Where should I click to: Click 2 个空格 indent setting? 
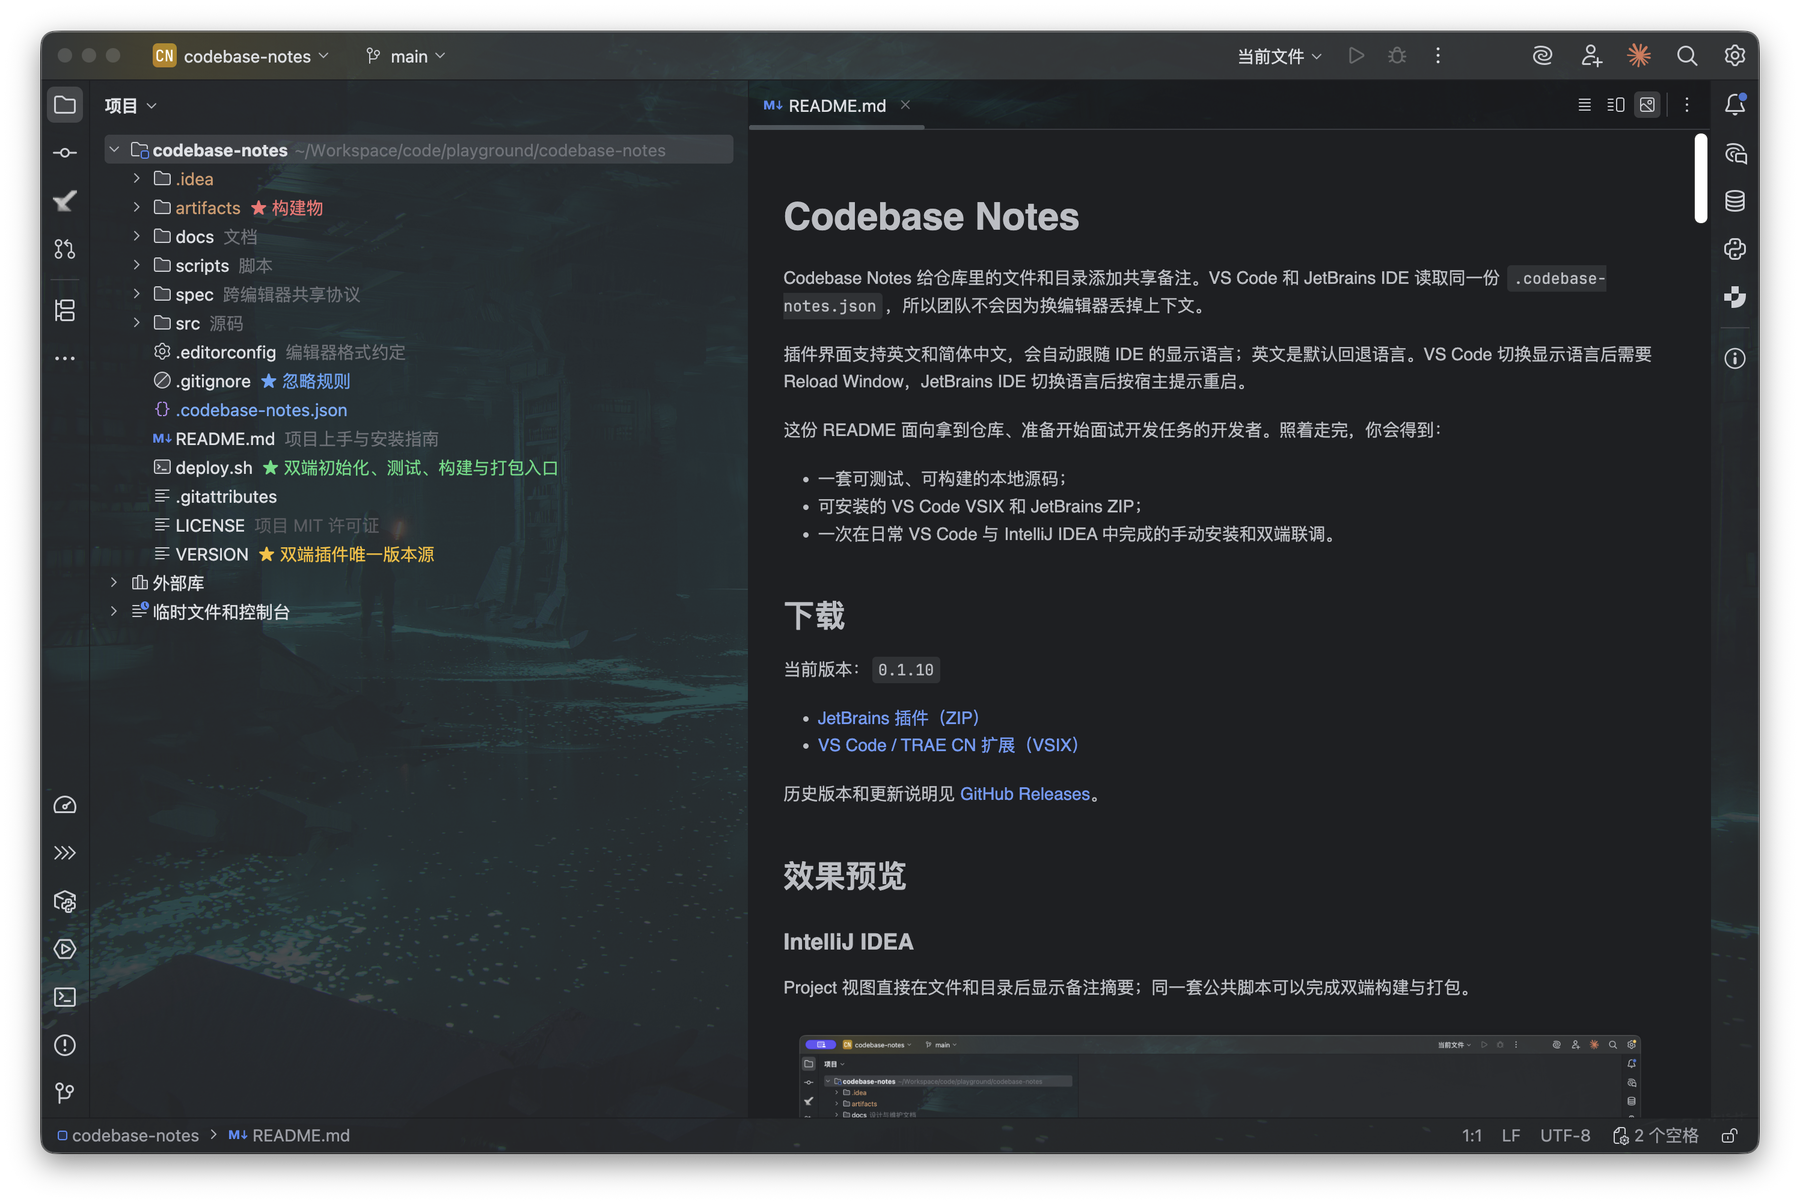tap(1656, 1136)
